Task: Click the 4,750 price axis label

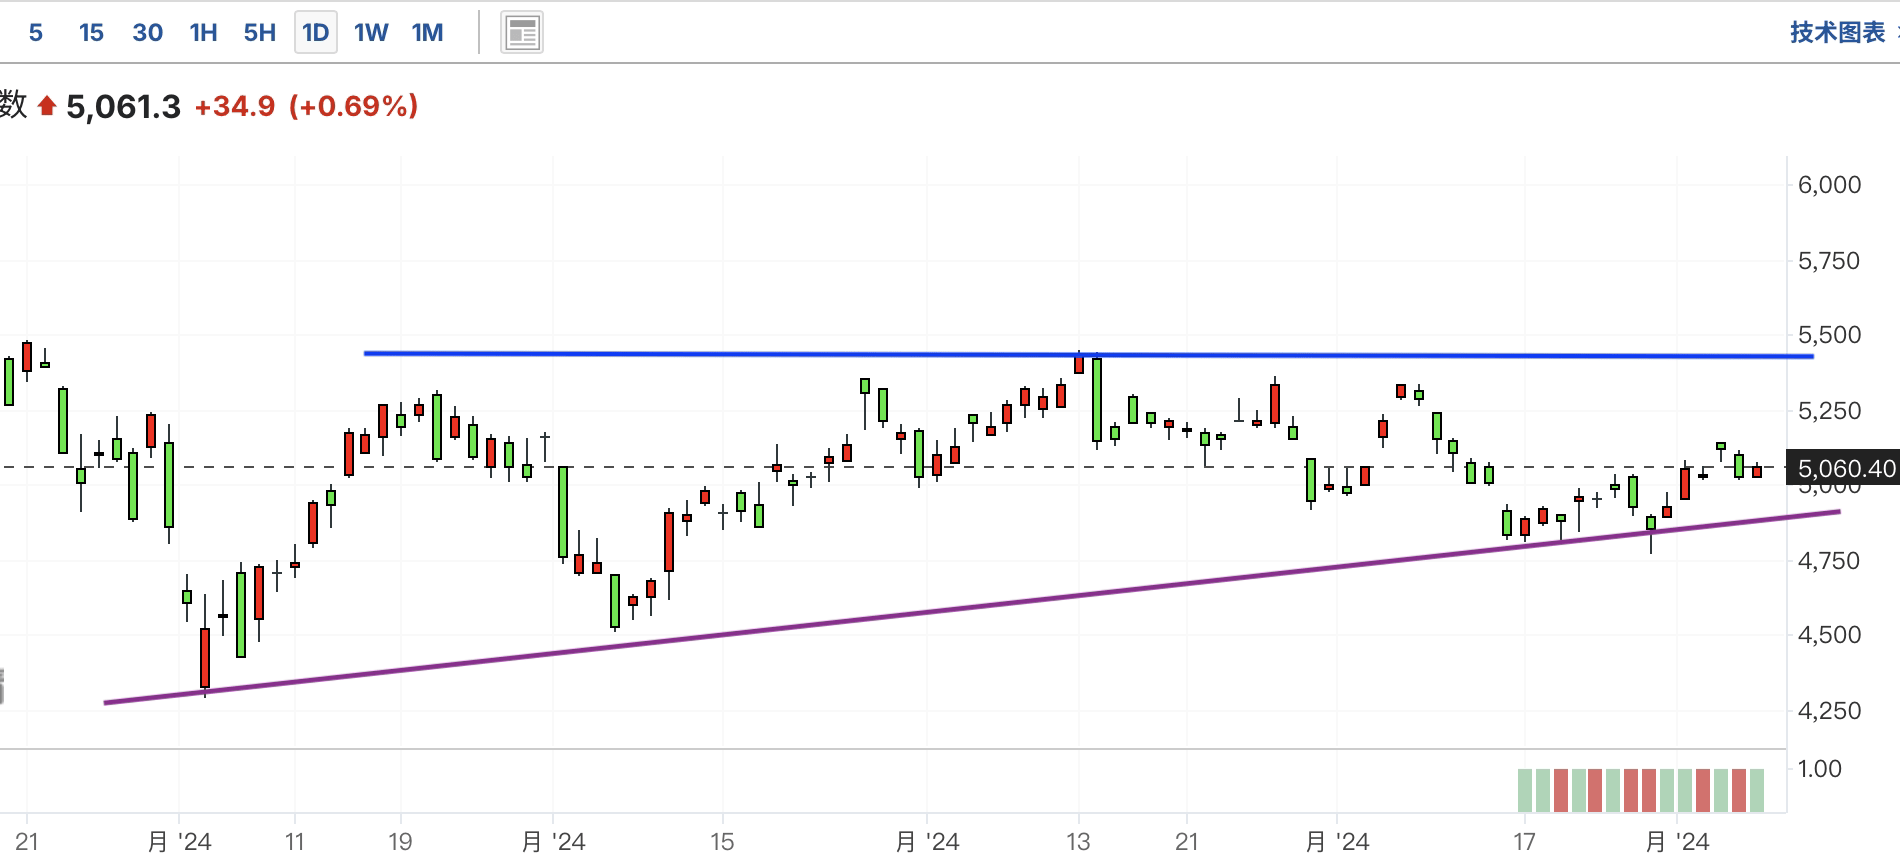Action: pyautogui.click(x=1829, y=561)
